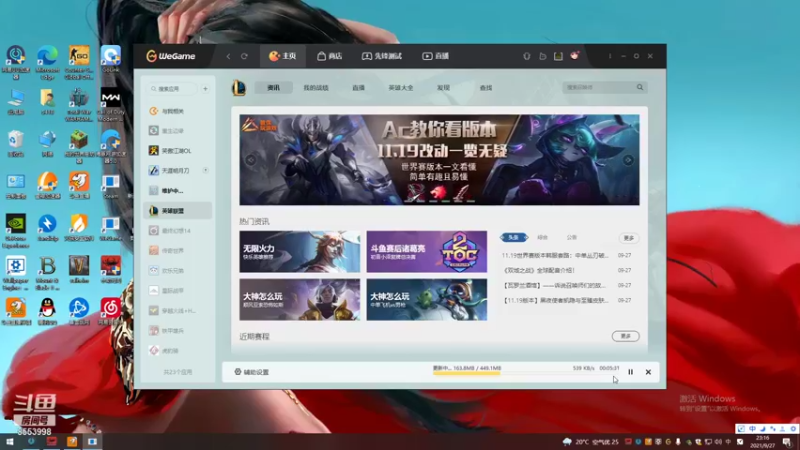Switch to the 我的战绩 tab
Screen dimensions: 800x450
click(x=316, y=88)
